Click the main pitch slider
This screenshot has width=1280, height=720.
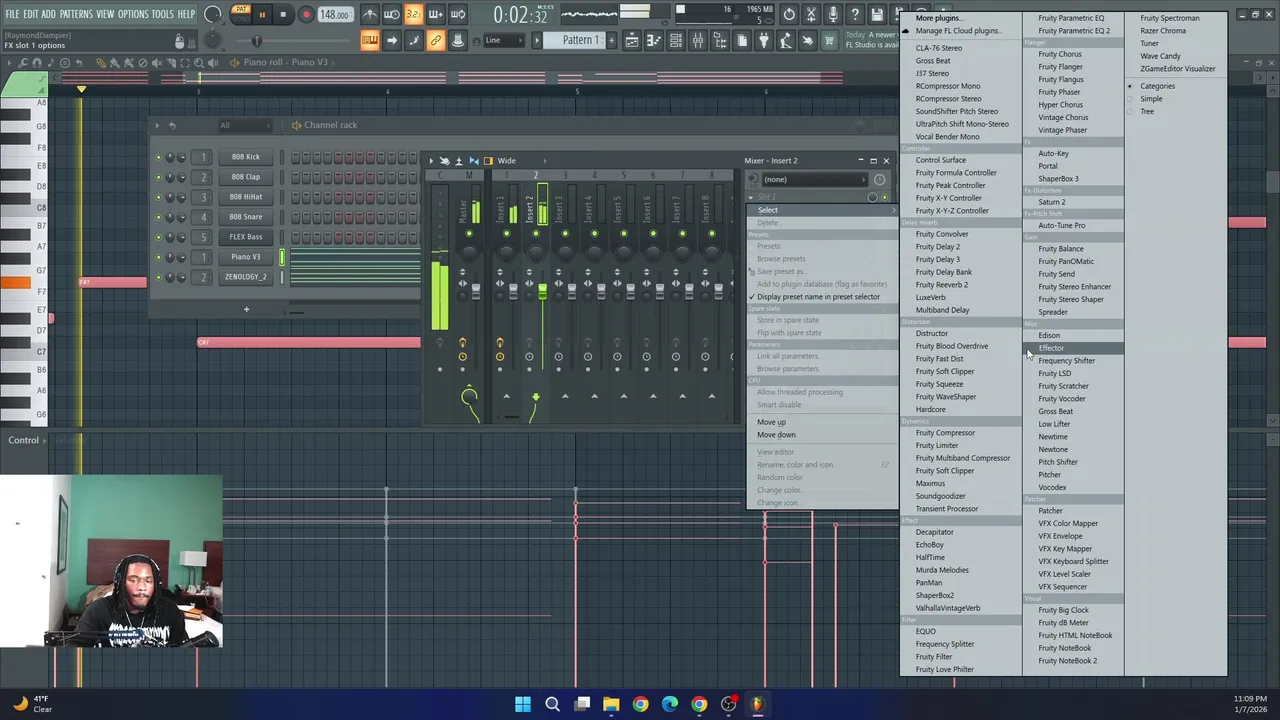(256, 41)
